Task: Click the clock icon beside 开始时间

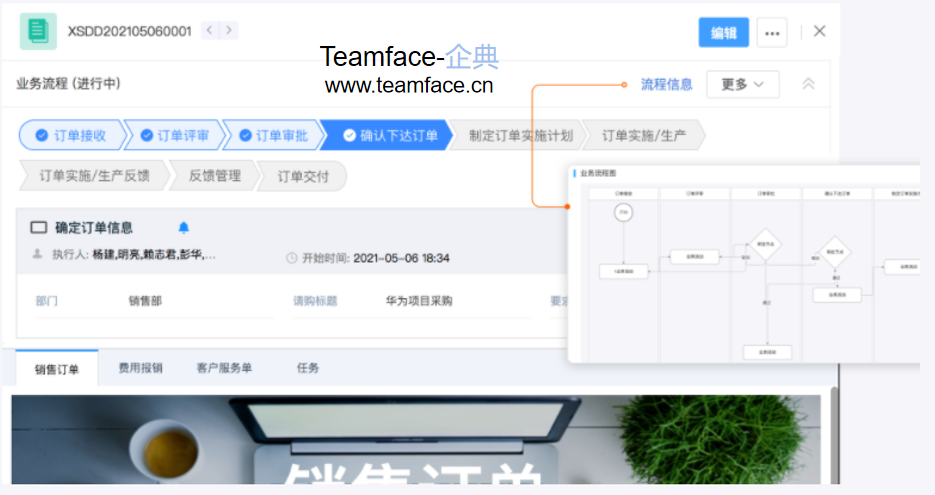Action: point(292,258)
